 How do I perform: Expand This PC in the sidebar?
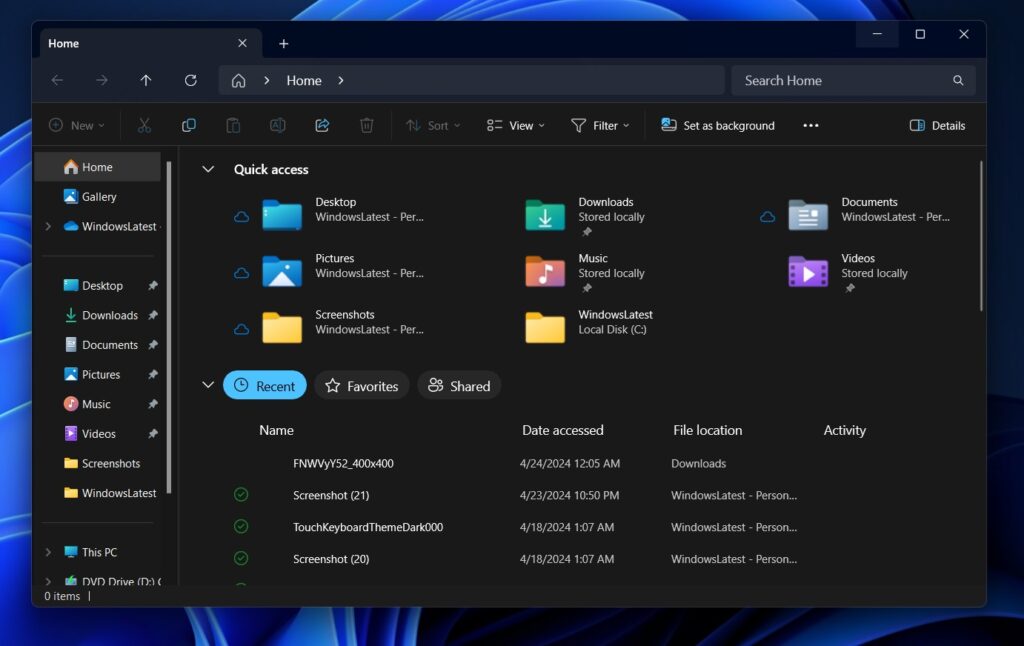tap(48, 551)
